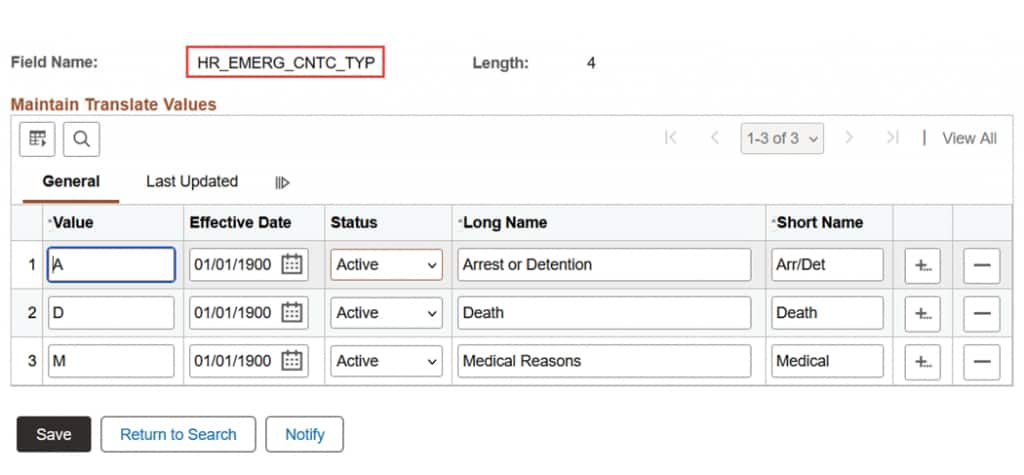The width and height of the screenshot is (1024, 475).
Task: Switch to the Last Updated tab
Action: pos(192,181)
